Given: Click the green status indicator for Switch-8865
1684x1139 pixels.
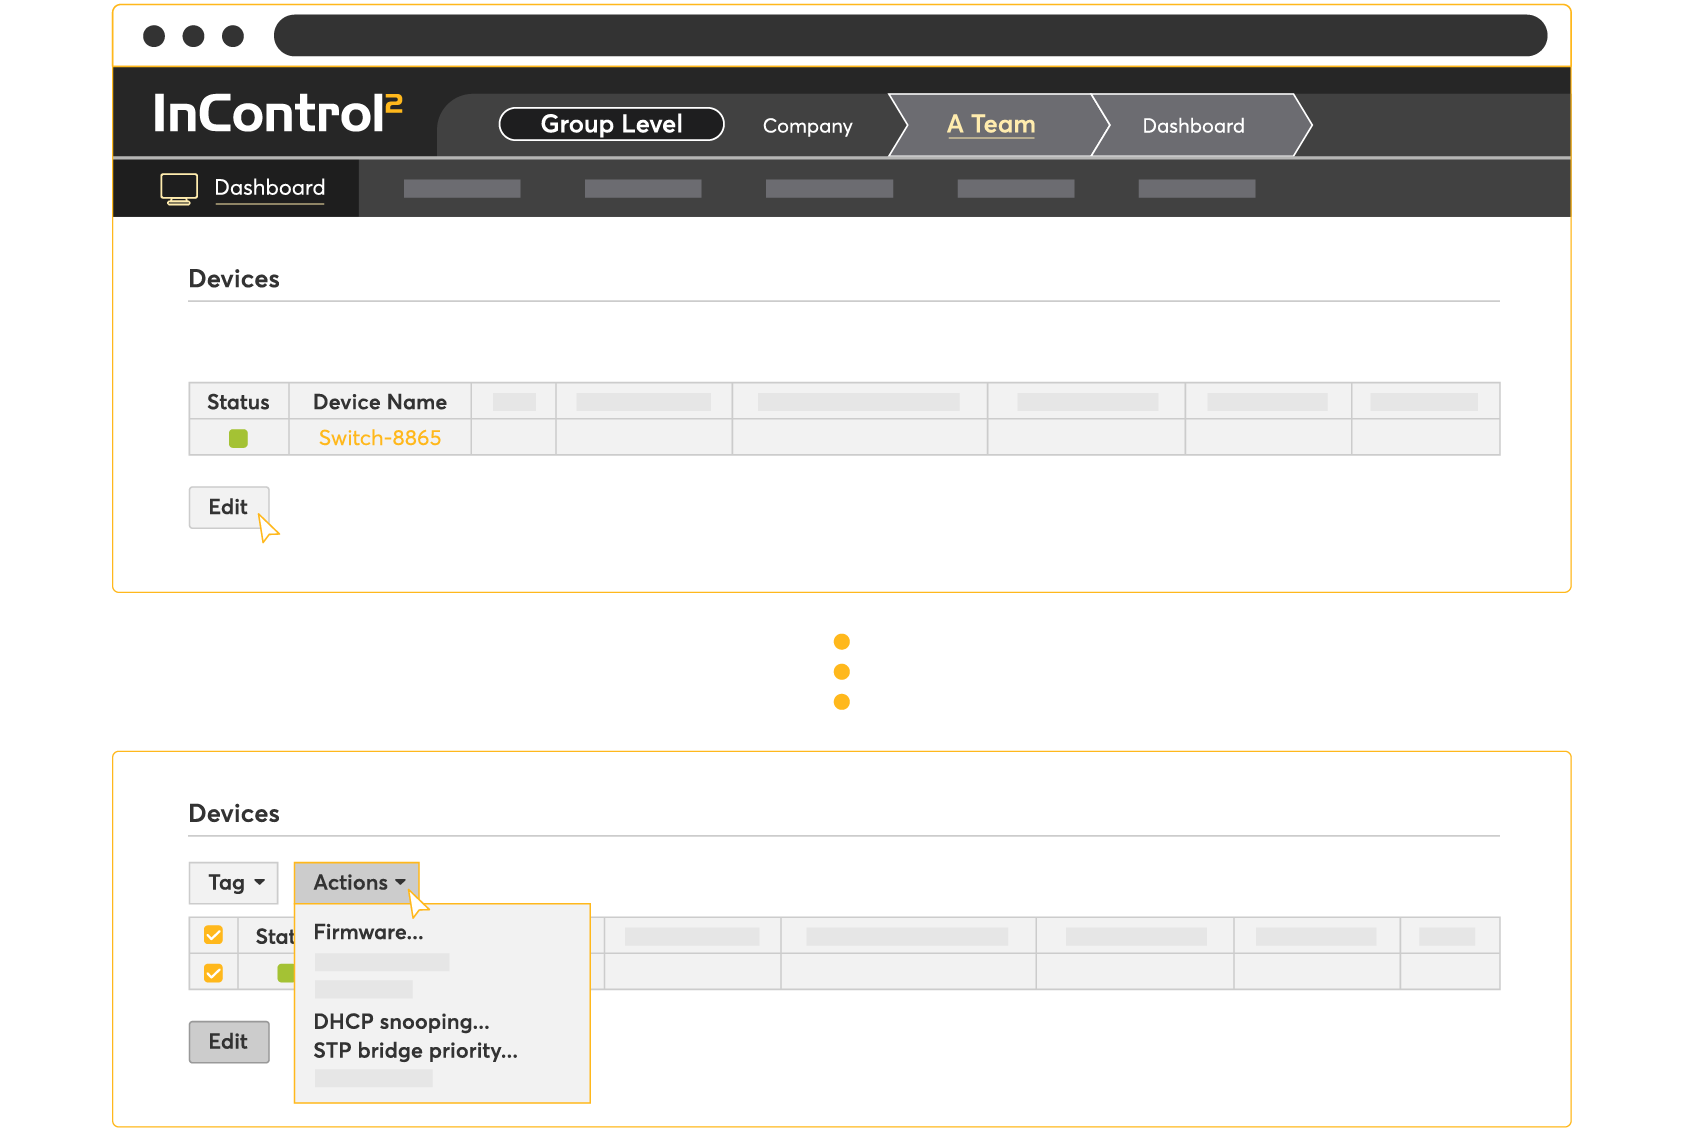Looking at the screenshot, I should [237, 437].
